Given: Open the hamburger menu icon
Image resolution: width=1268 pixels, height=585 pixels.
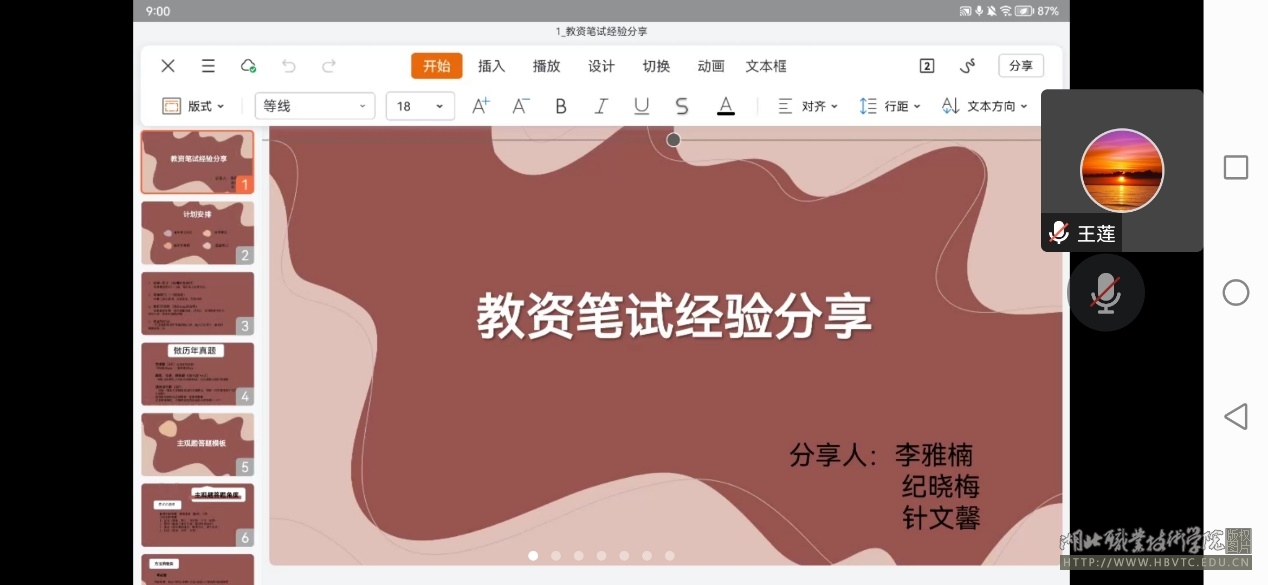Looking at the screenshot, I should [208, 66].
